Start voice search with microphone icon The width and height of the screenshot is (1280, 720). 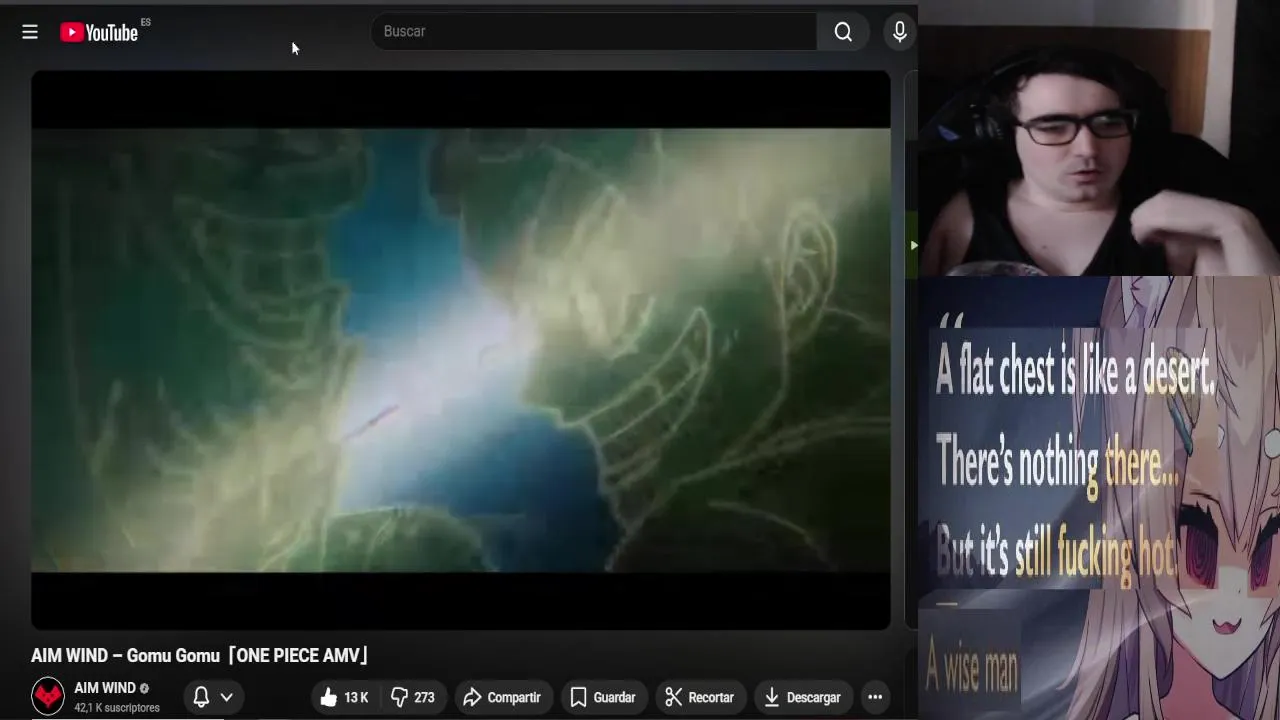click(x=899, y=32)
